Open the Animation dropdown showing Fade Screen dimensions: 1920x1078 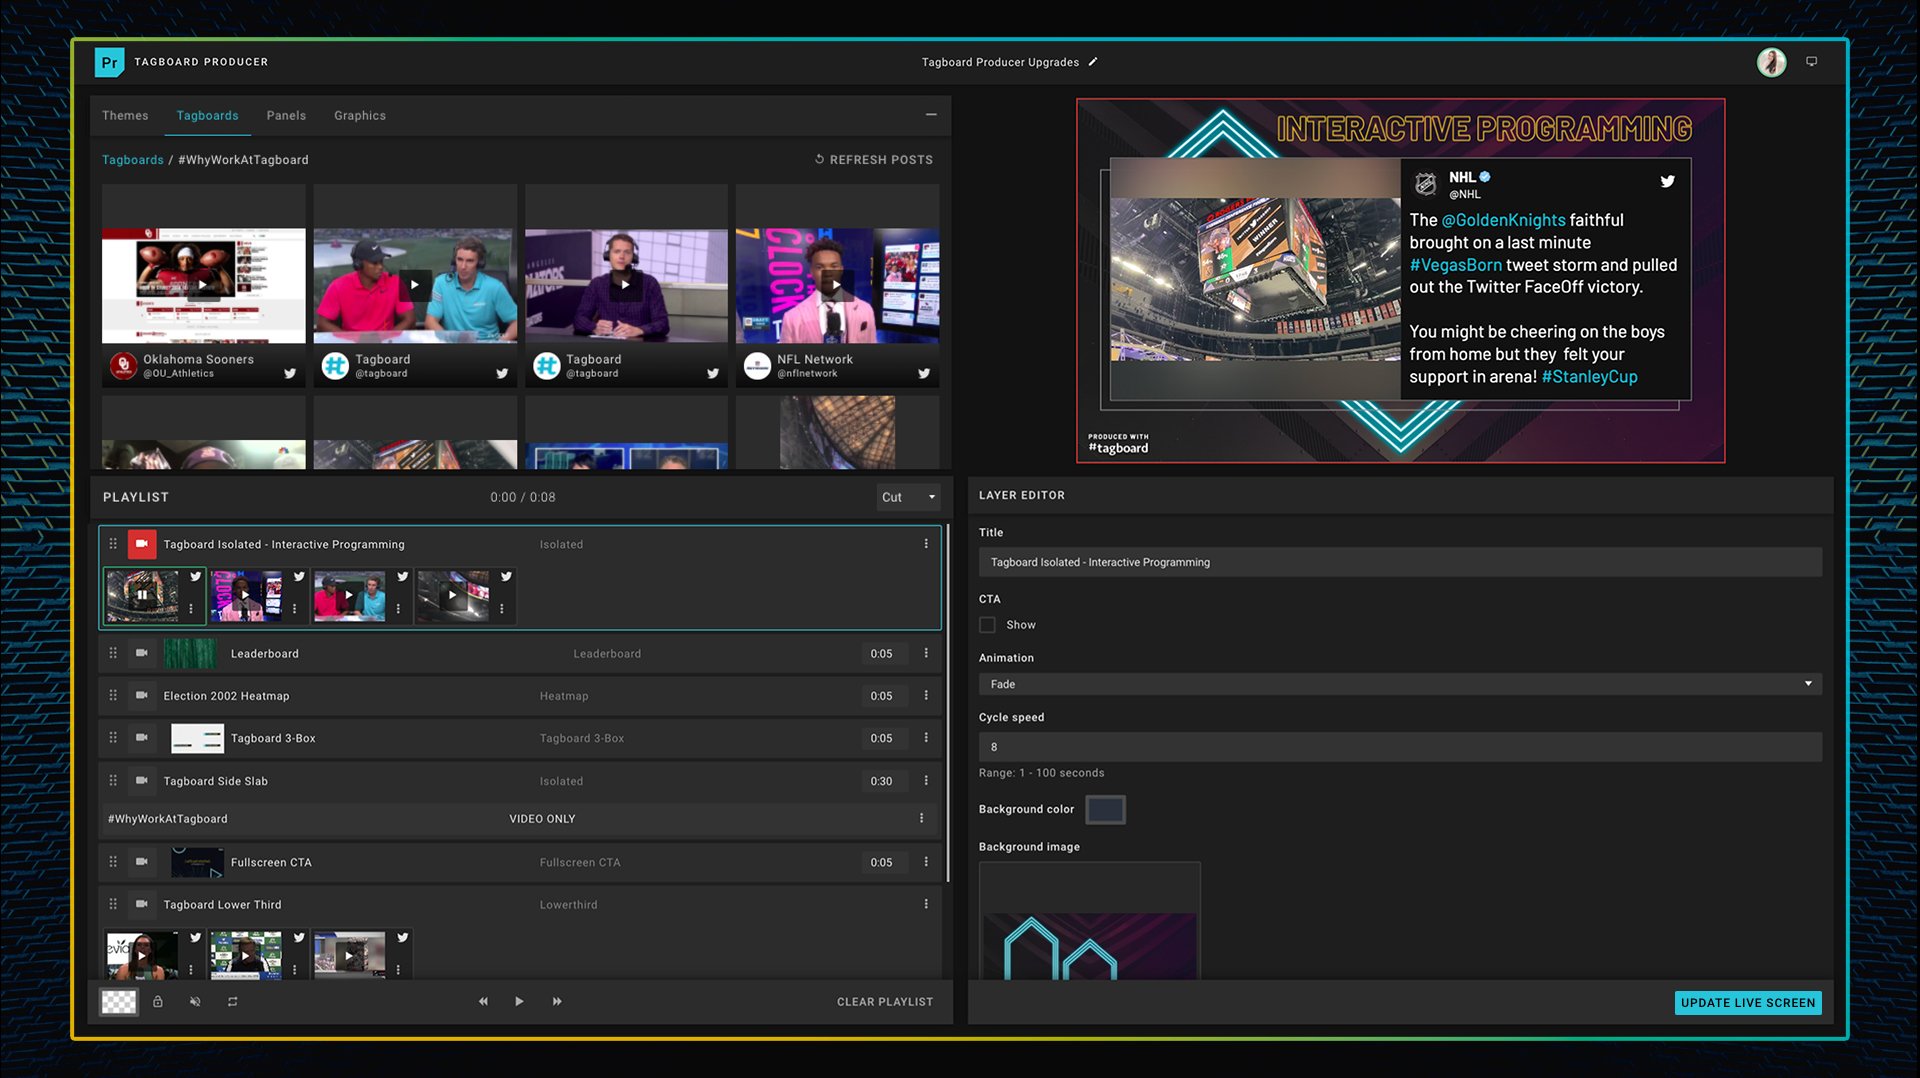click(1400, 684)
